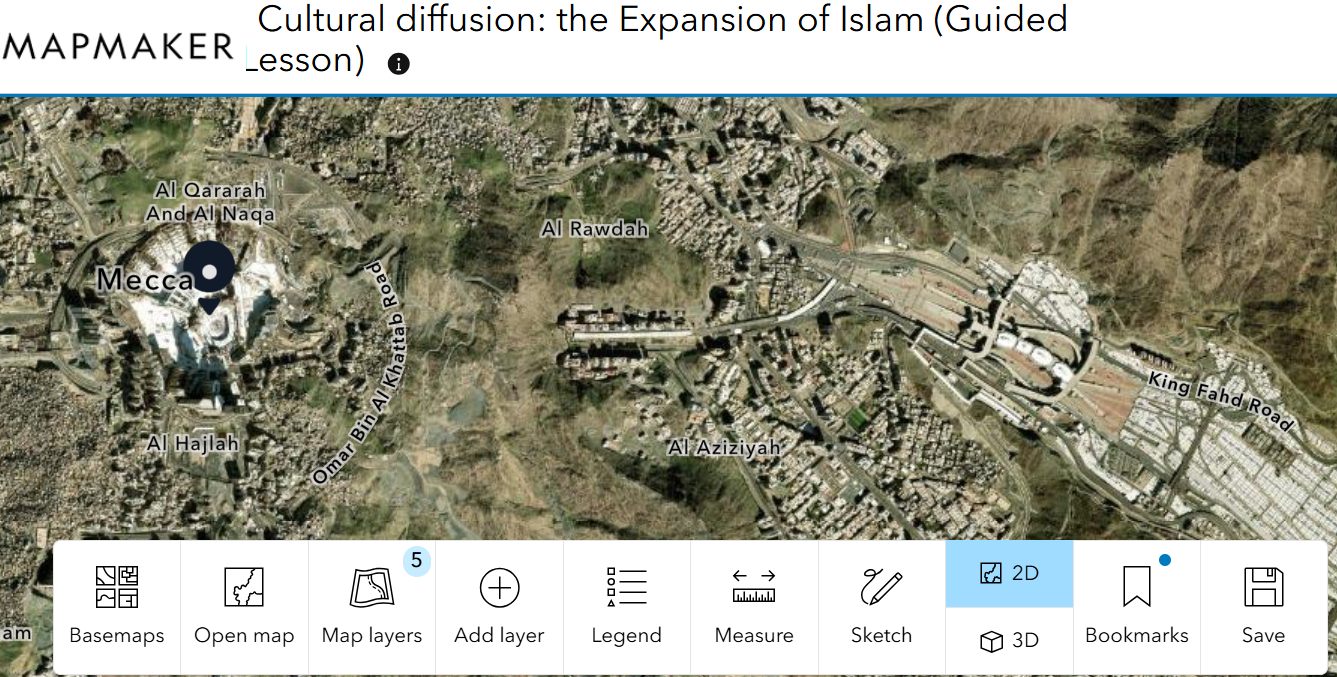Click the MapMaker logo

pyautogui.click(x=118, y=46)
